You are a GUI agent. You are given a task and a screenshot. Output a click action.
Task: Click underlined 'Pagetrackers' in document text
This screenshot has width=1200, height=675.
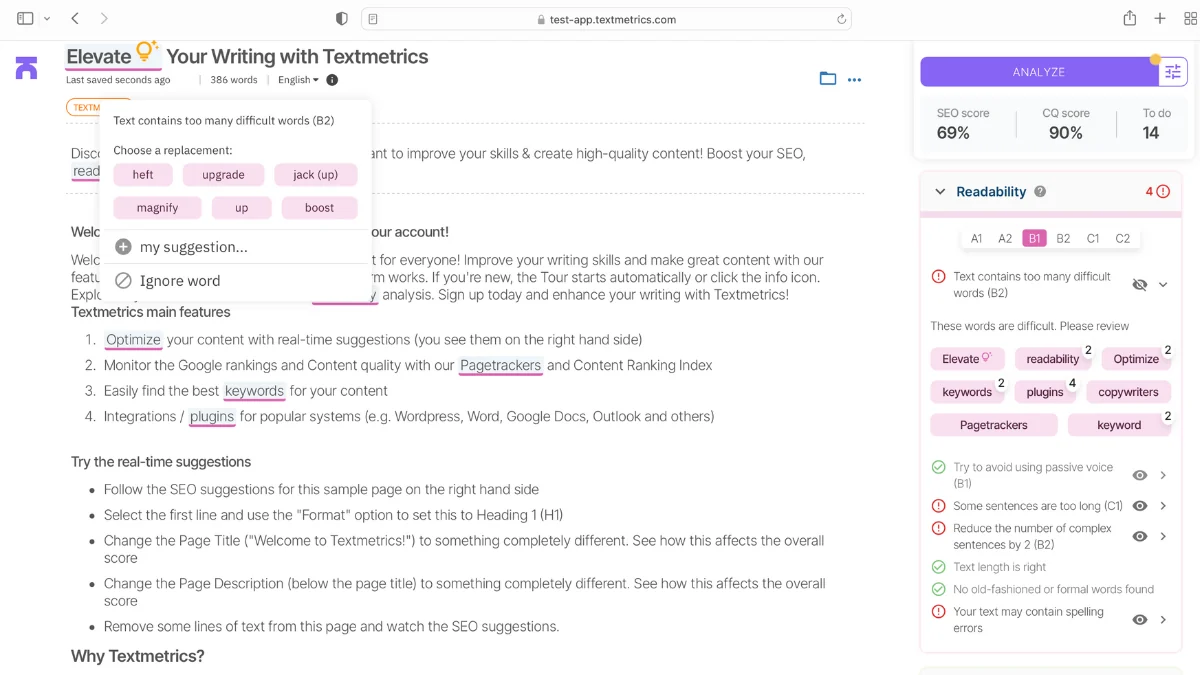pos(501,365)
